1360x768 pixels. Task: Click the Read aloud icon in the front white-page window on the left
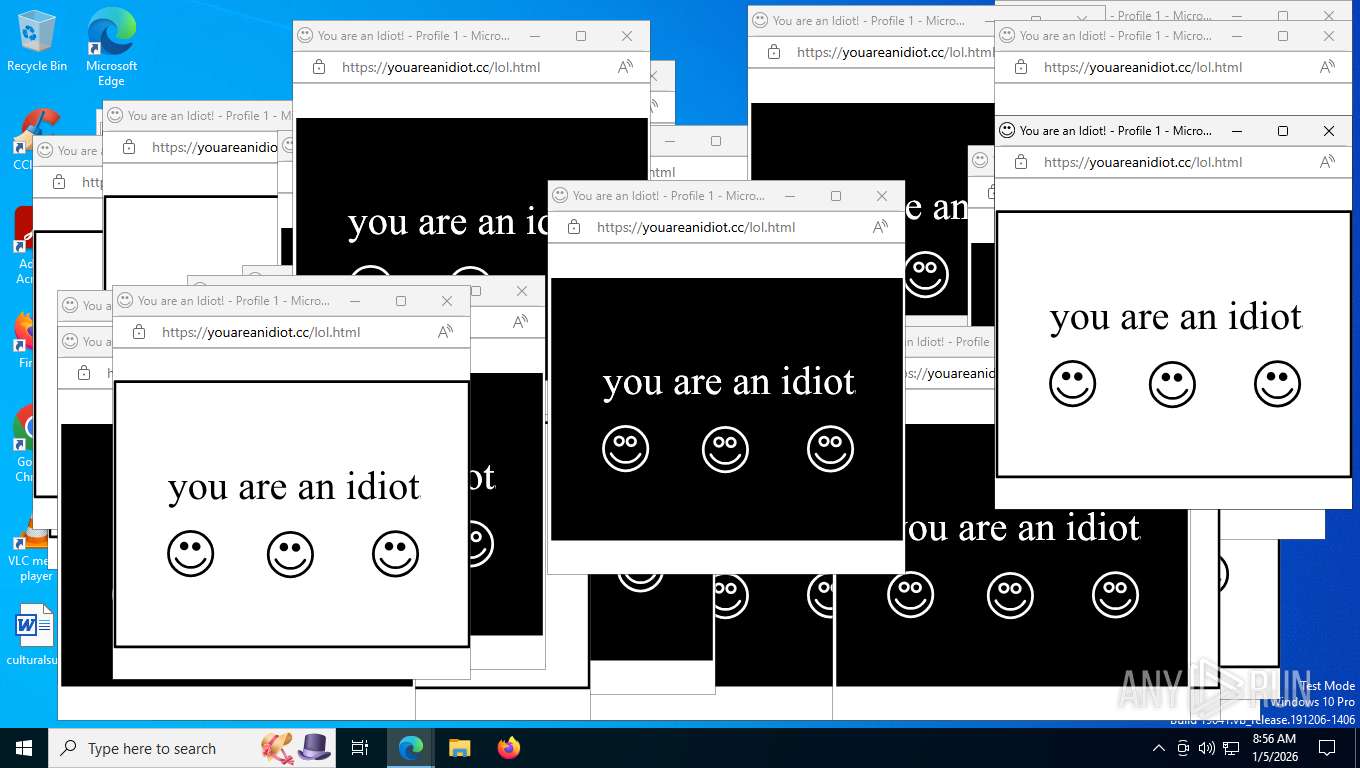pos(445,332)
